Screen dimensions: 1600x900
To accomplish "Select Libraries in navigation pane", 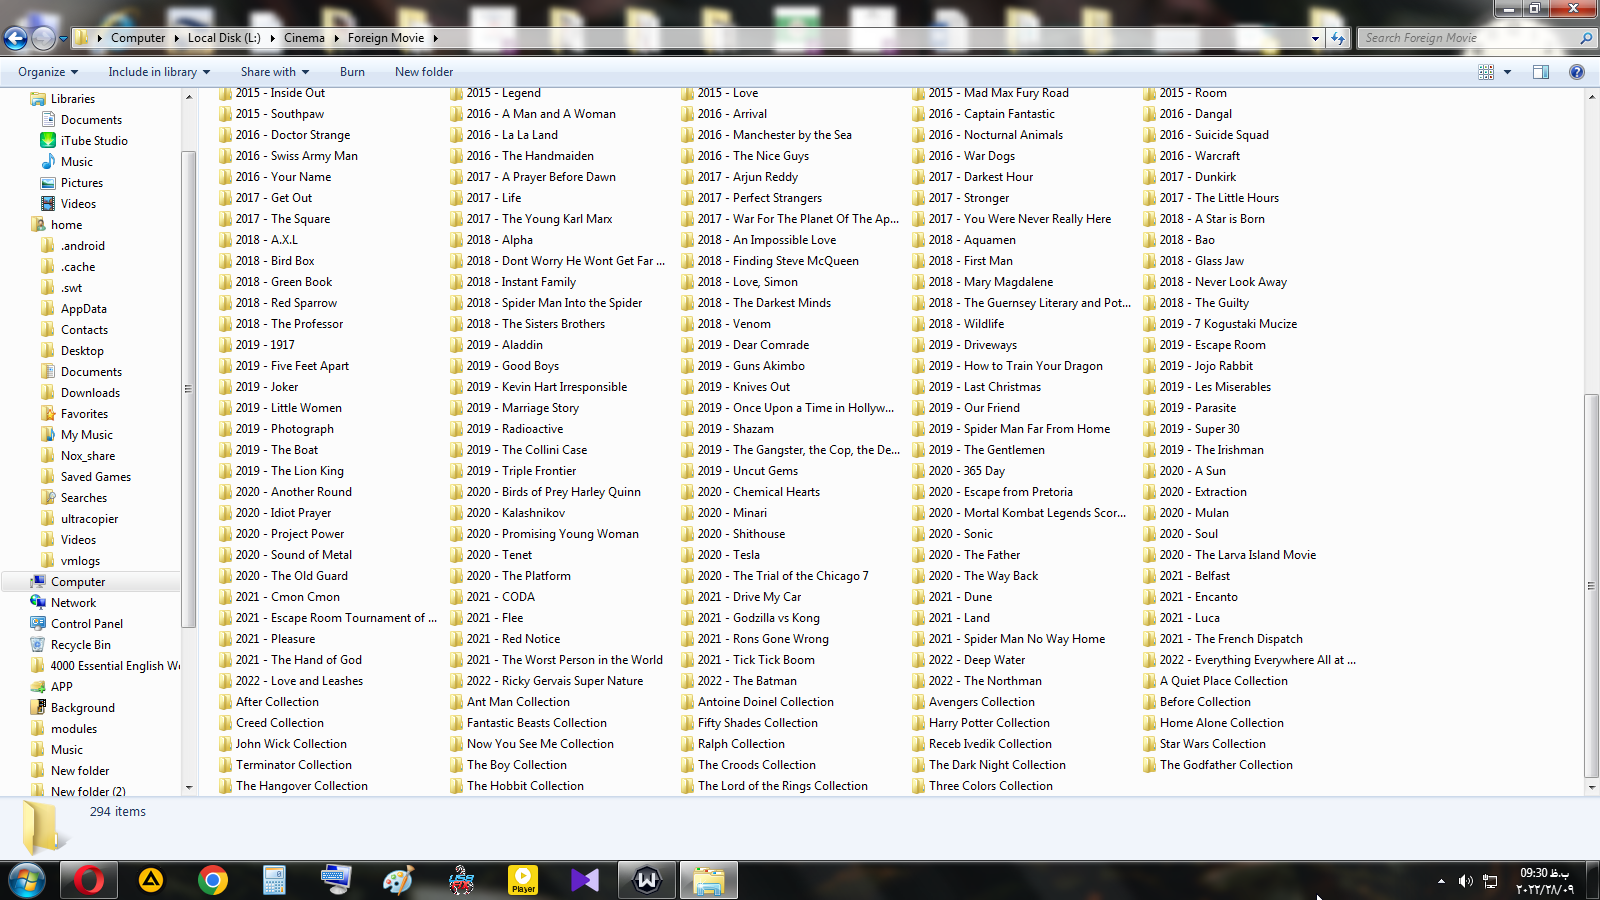I will pyautogui.click(x=73, y=99).
